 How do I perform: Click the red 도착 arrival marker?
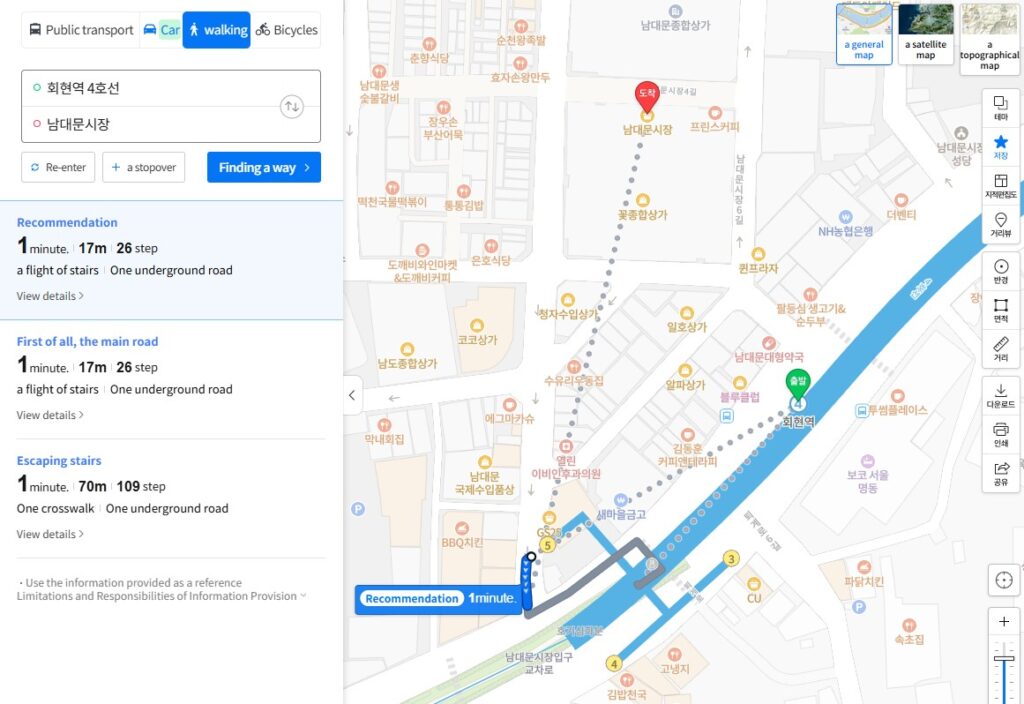(x=647, y=97)
